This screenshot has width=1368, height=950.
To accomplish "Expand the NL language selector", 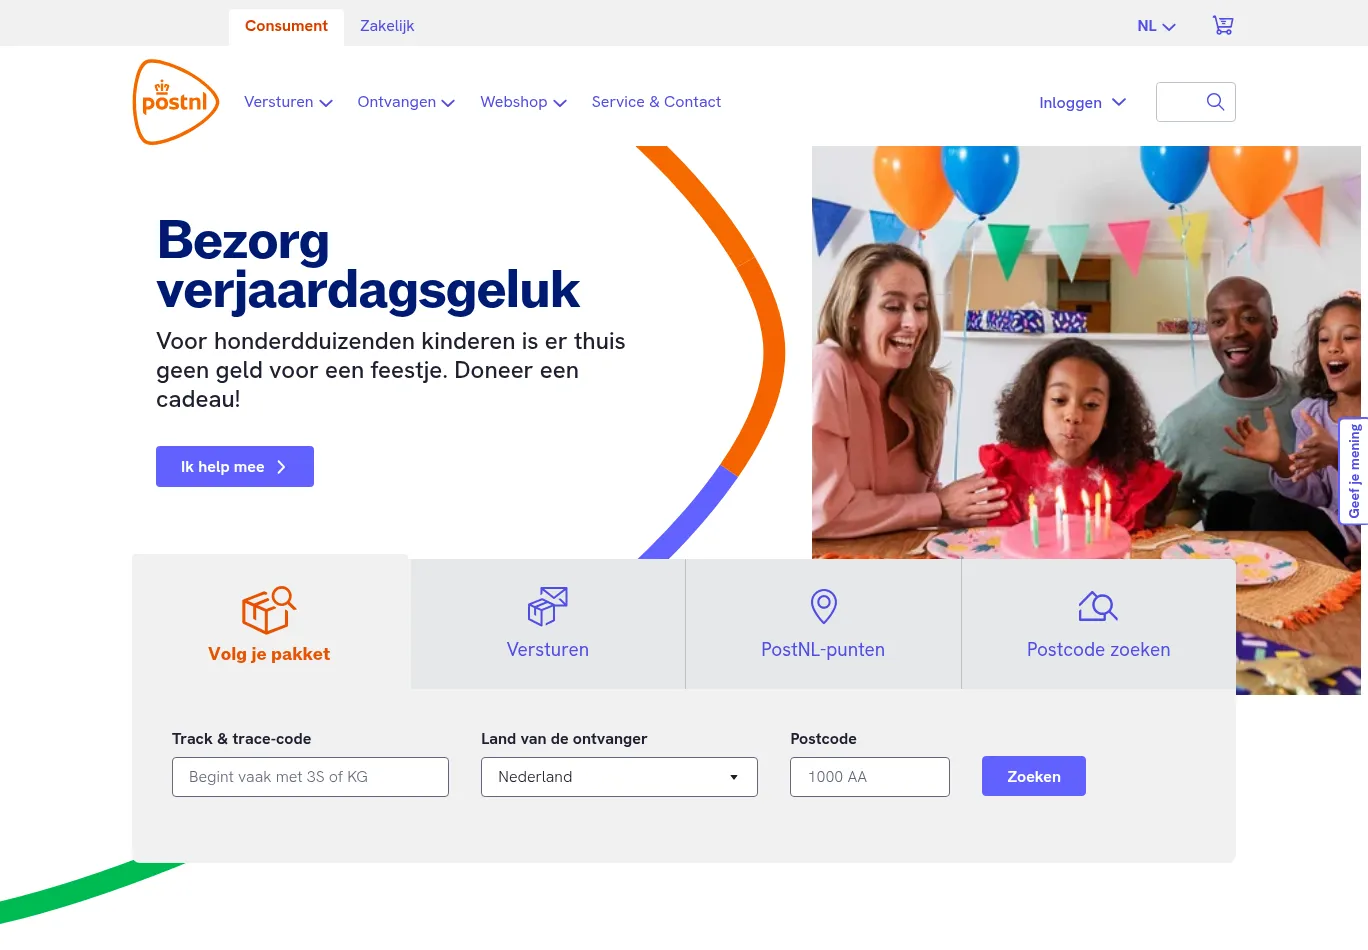I will click(1156, 26).
